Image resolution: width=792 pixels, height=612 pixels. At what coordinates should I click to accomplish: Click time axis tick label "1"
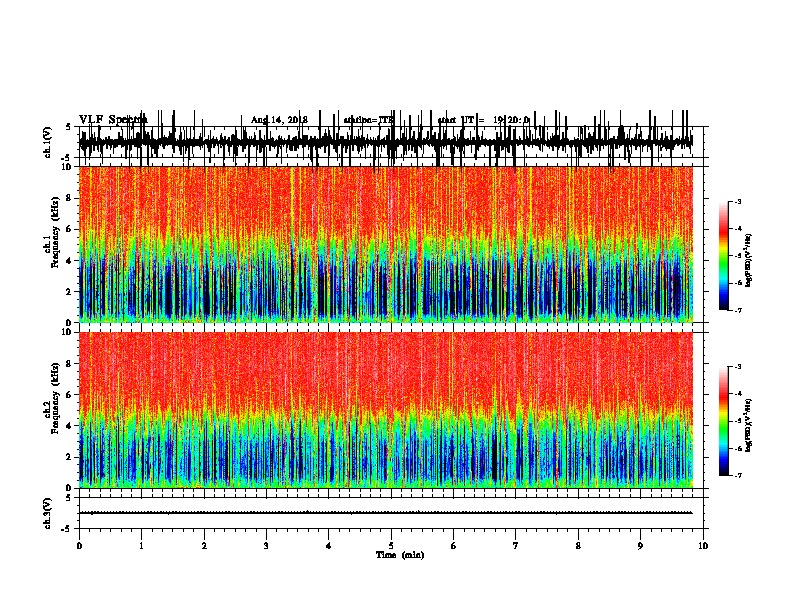coord(141,546)
